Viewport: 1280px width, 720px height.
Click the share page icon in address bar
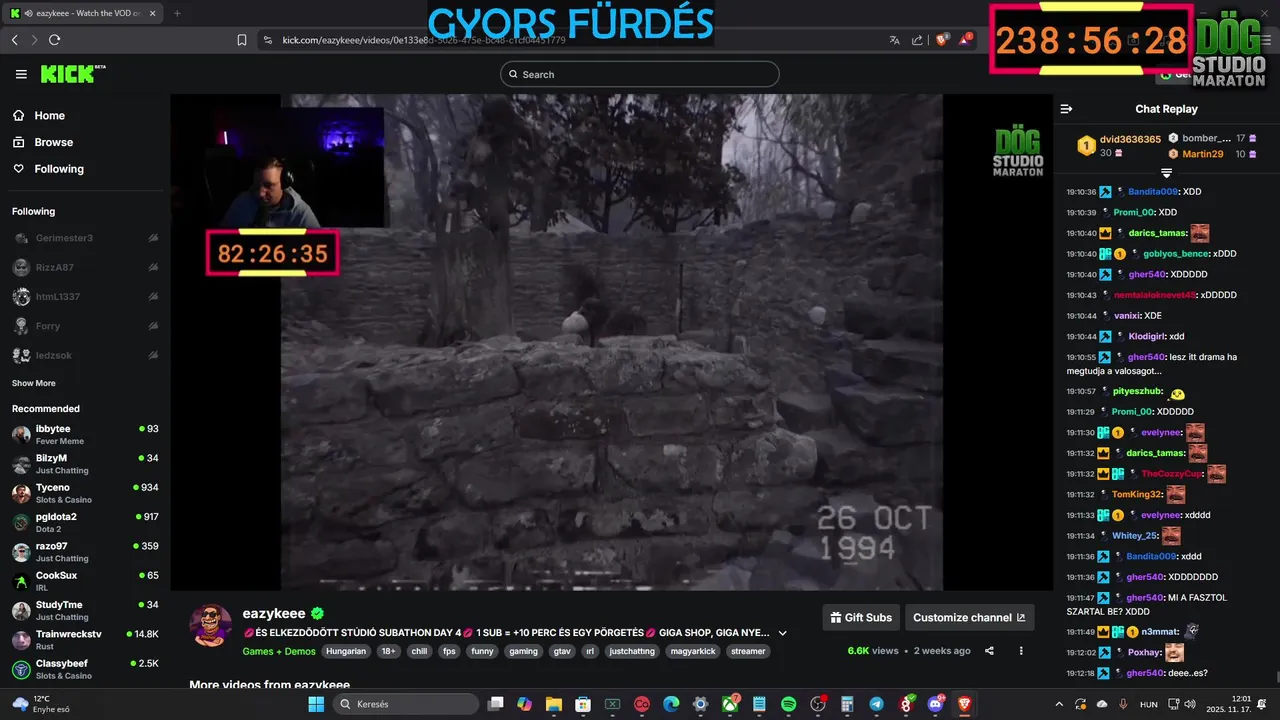tap(917, 40)
